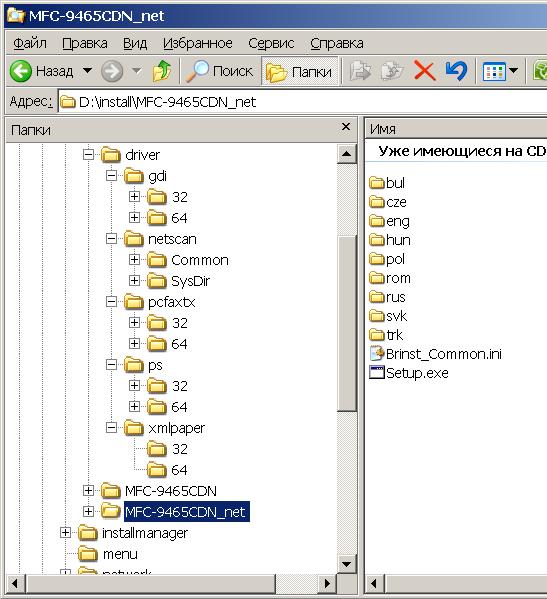This screenshot has width=547, height=599.
Task: Toggle the Папки folders pane button
Action: point(300,71)
